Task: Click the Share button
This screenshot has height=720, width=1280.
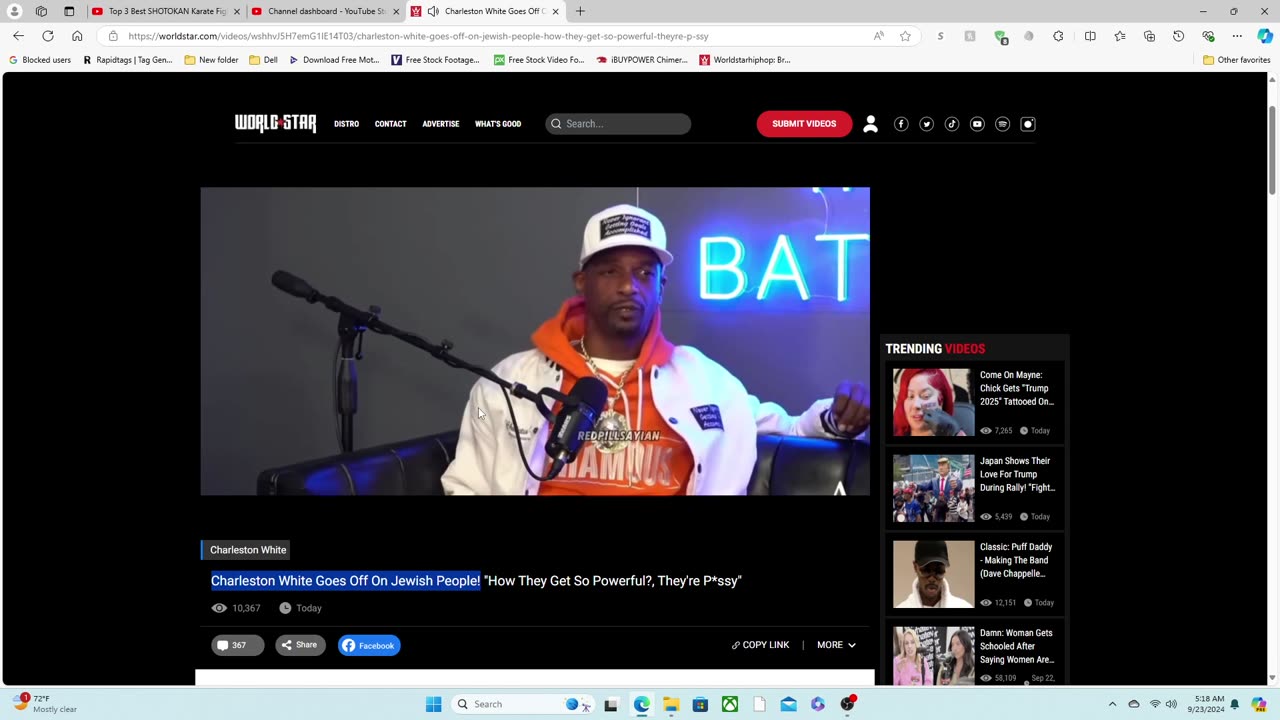Action: click(x=300, y=645)
